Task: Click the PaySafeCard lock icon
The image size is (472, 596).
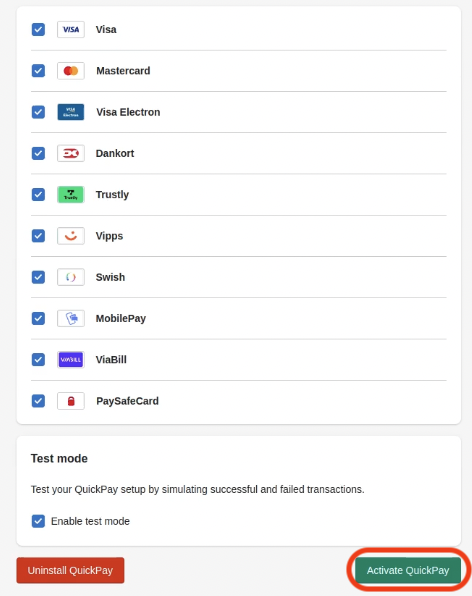Action: [71, 401]
